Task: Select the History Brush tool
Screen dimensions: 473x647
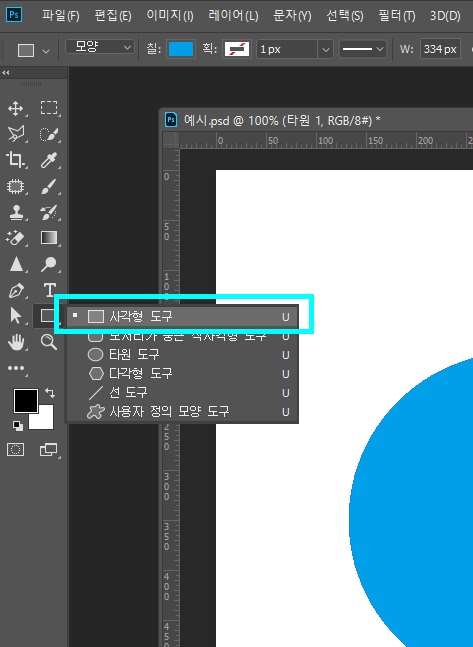Action: tap(49, 213)
